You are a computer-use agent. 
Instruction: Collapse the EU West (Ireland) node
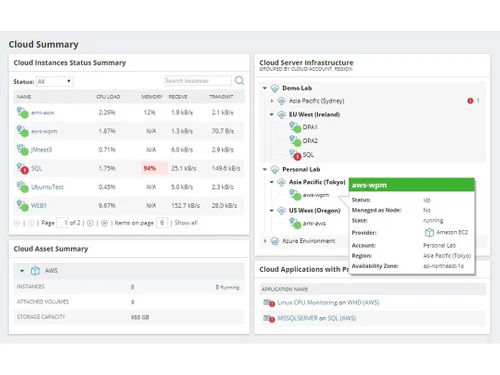[272, 114]
